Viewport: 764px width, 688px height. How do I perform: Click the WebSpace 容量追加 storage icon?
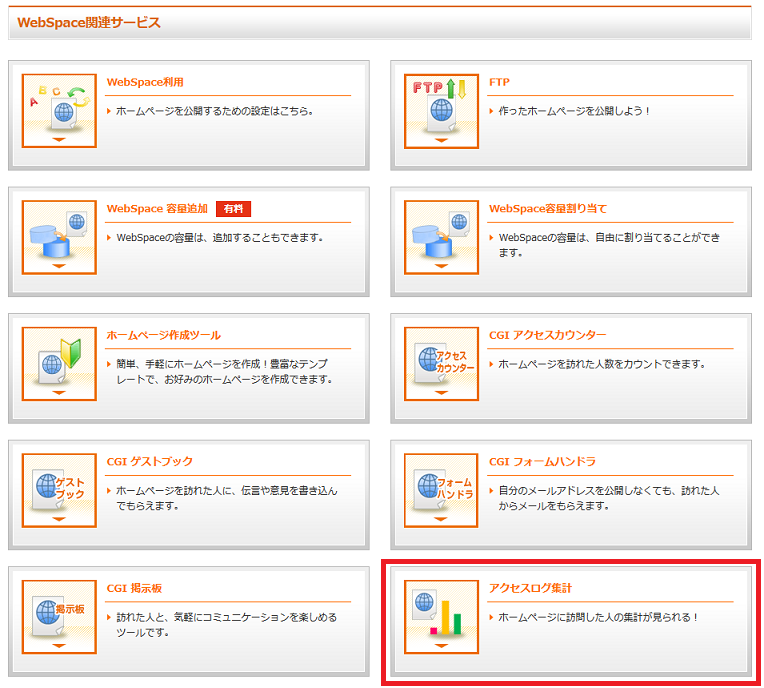click(x=59, y=237)
